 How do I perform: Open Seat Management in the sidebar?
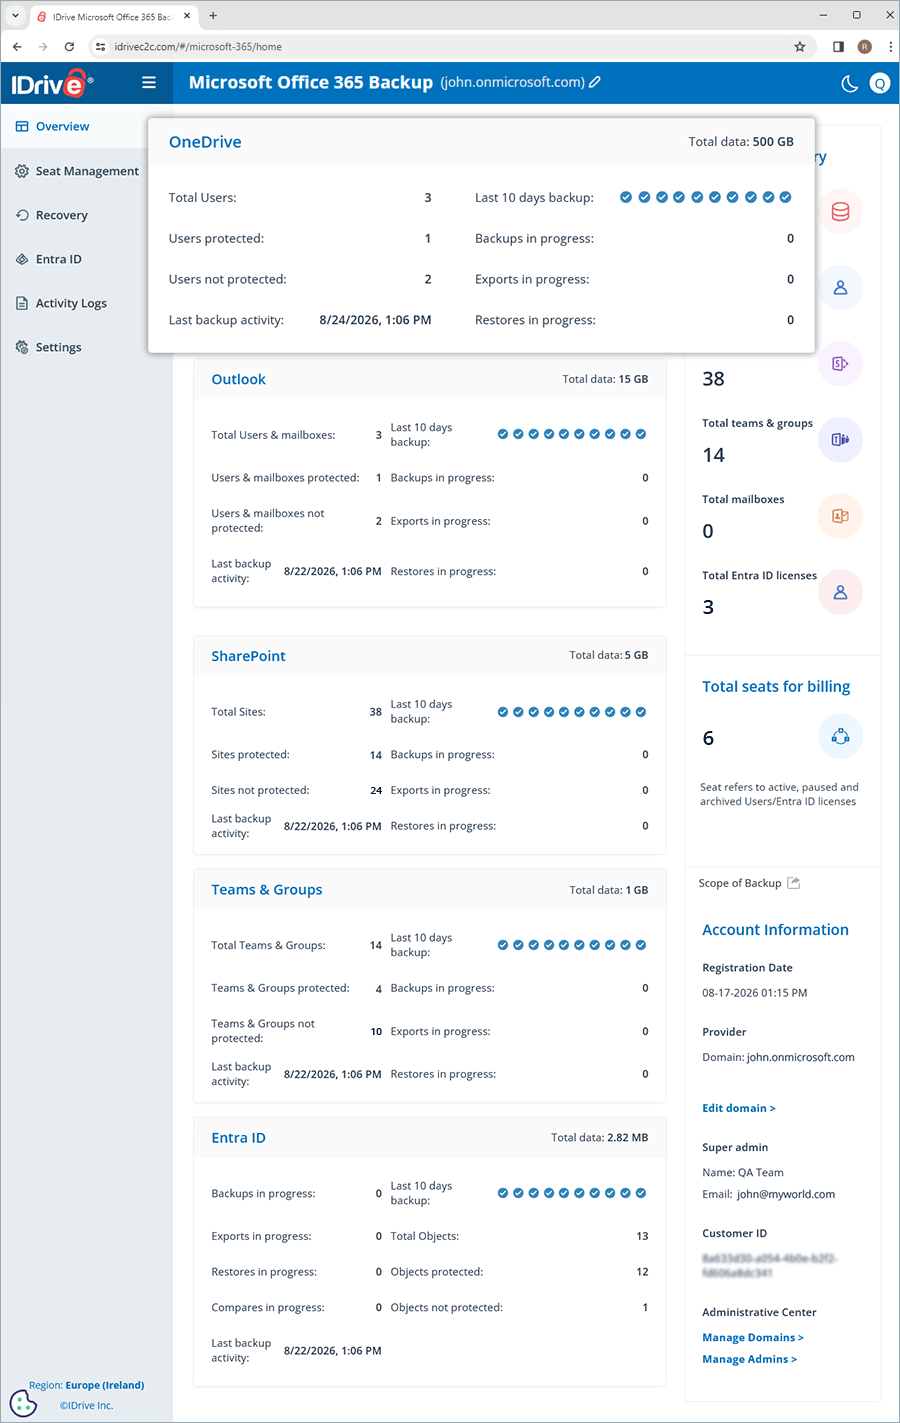click(x=87, y=171)
